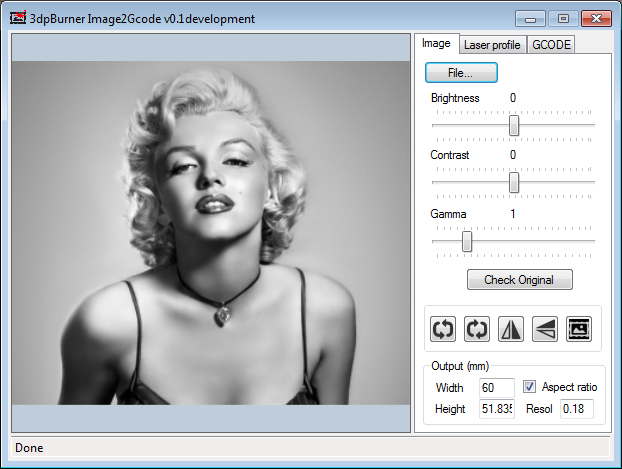Click the 3dpBurner app icon in title bar
Viewport: 622px width, 469px height.
[x=18, y=18]
